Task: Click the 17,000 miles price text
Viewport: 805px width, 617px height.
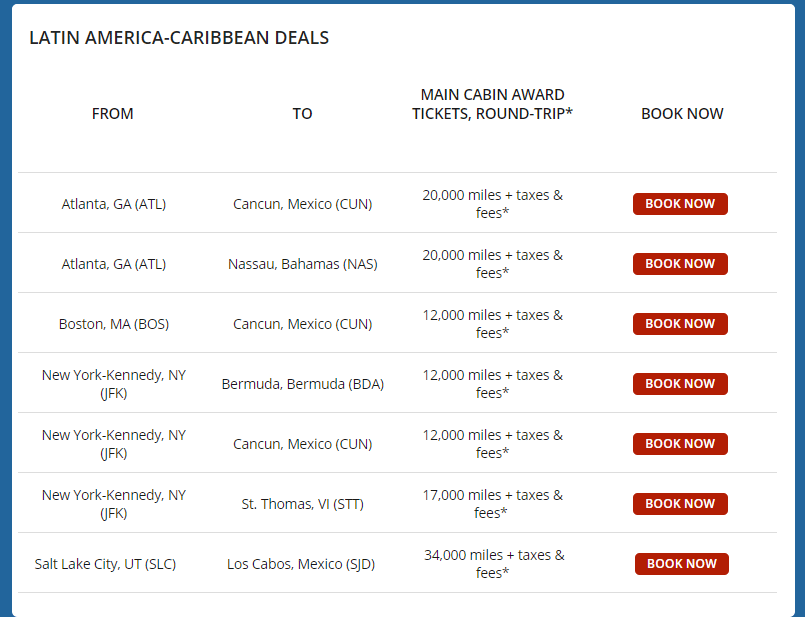Action: click(492, 495)
